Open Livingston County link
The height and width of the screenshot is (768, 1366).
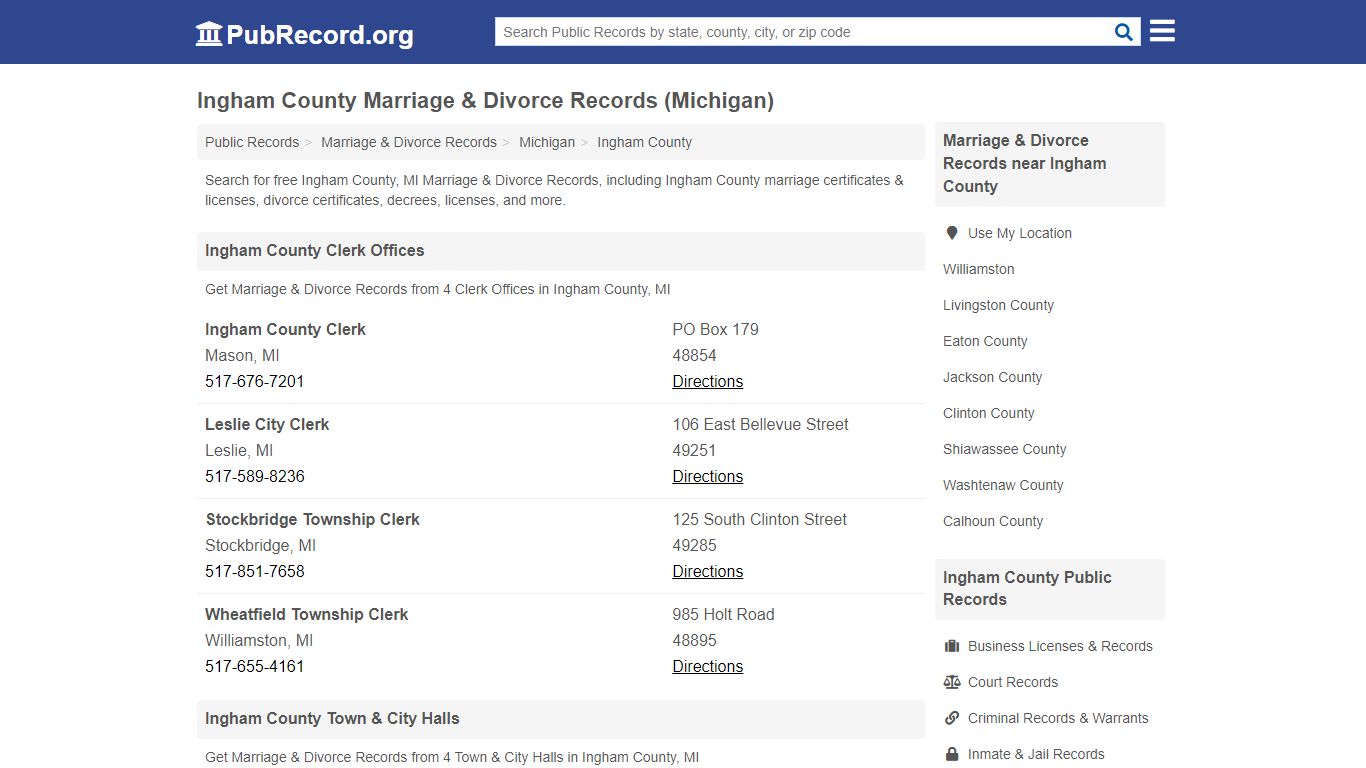998,305
